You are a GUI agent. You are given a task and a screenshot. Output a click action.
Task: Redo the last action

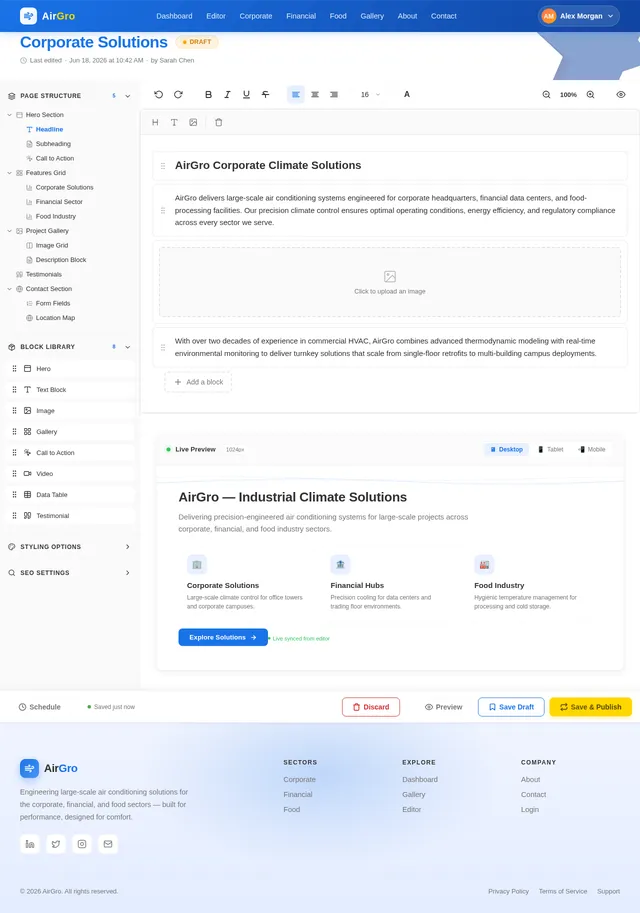[x=178, y=94]
